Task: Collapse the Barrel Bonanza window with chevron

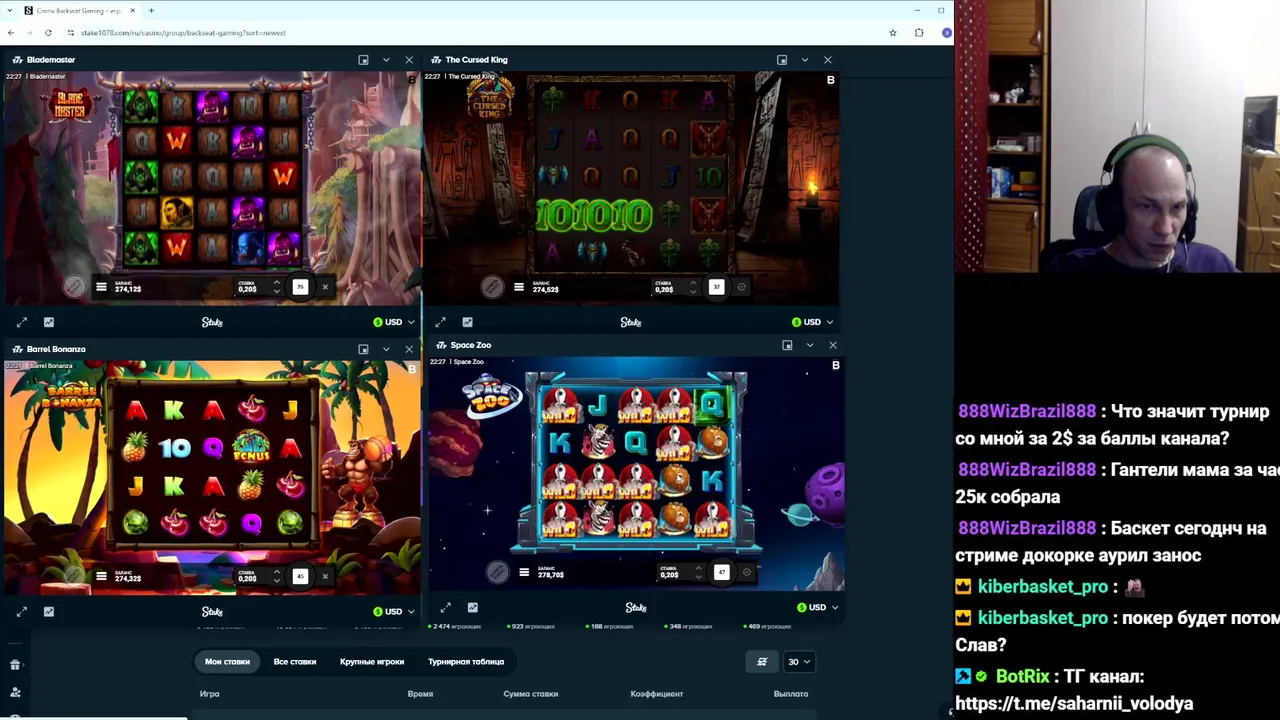Action: coord(386,349)
